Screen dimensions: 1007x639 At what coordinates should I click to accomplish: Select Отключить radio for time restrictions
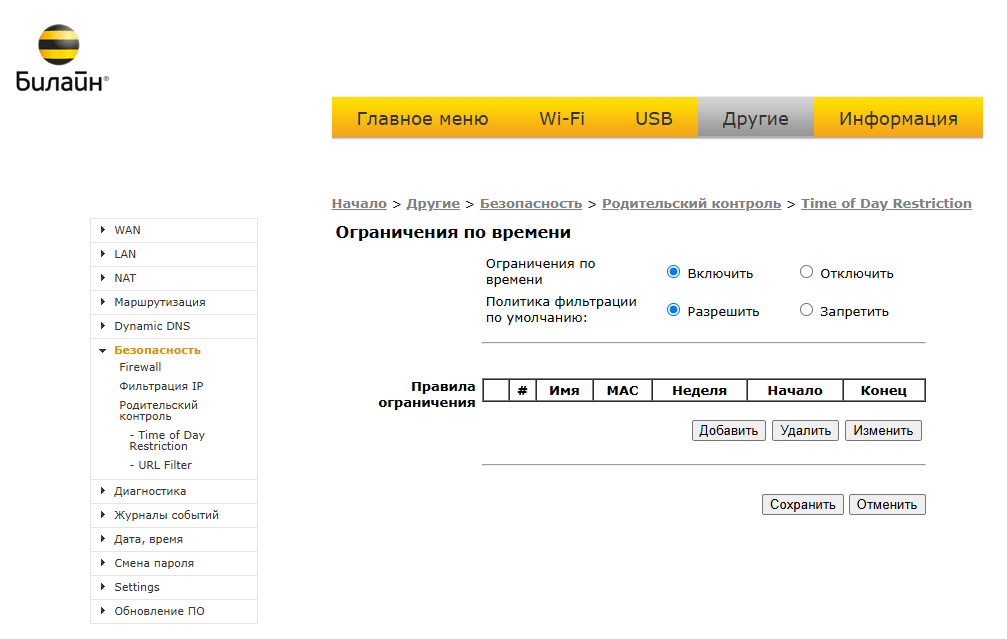click(806, 272)
